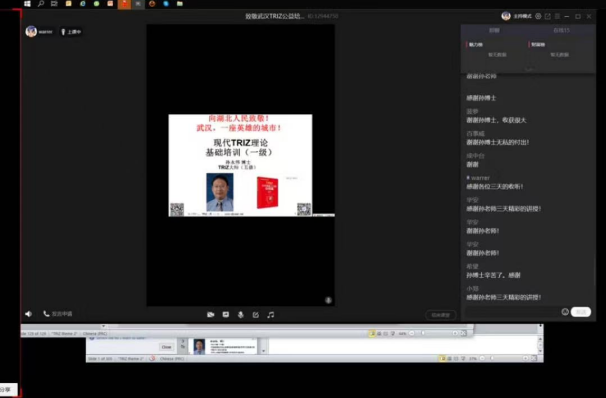606x398 pixels.
Task: Click the share/pop-out icon in title bar
Action: click(x=548, y=16)
